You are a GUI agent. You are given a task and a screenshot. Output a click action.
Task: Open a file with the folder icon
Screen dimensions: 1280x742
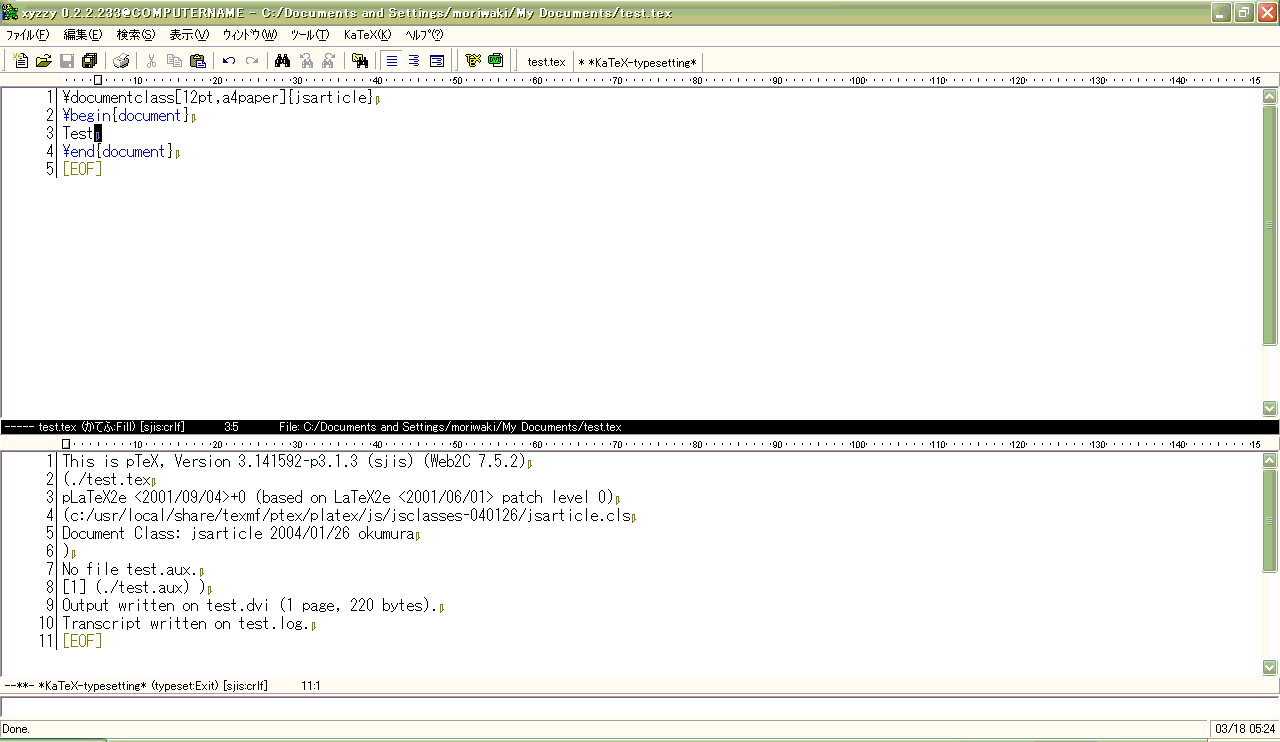click(43, 61)
